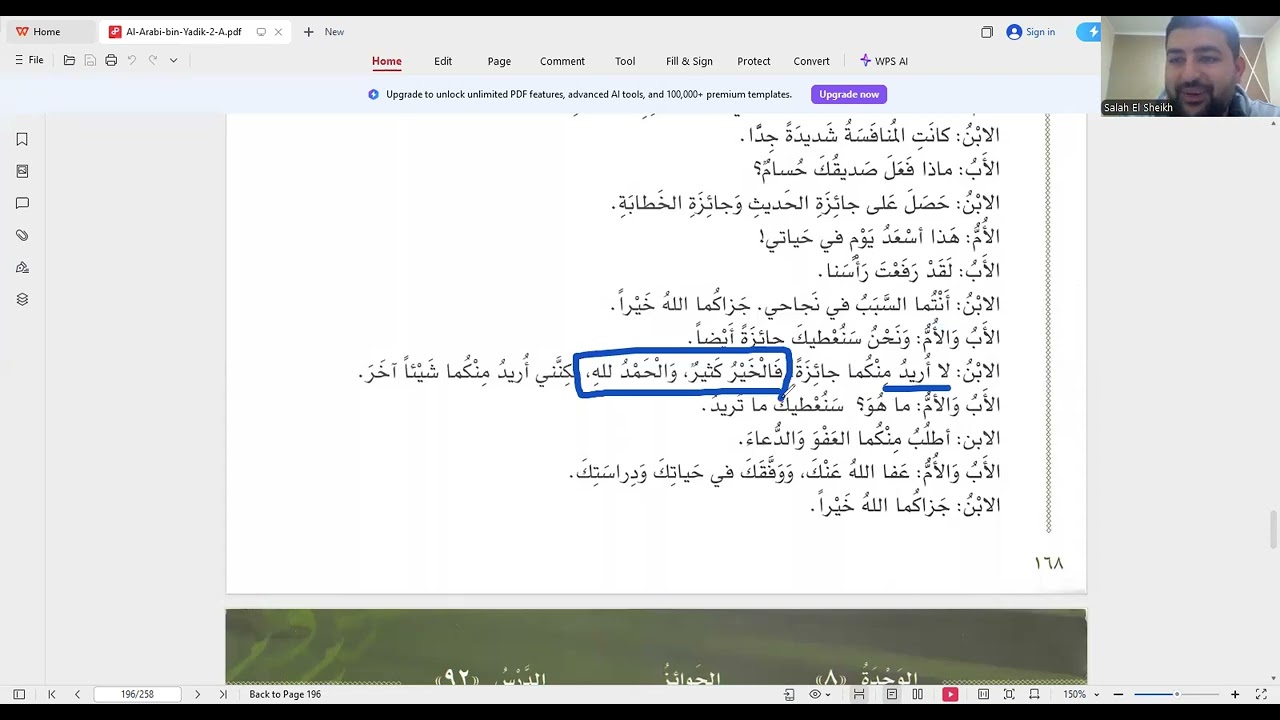Zoom in with the plus button

[x=1235, y=694]
